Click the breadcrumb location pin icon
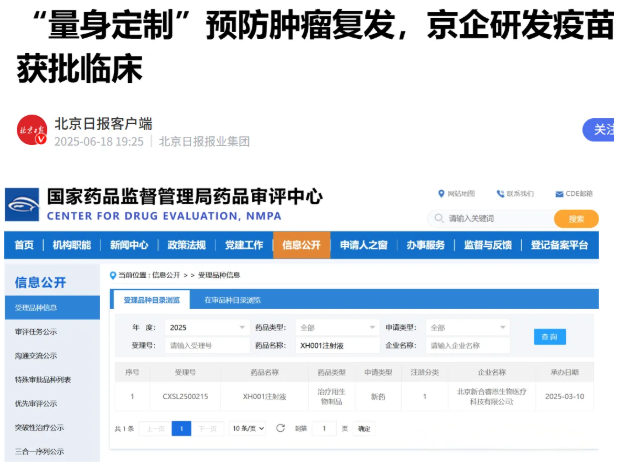628x466 pixels. pyautogui.click(x=113, y=274)
